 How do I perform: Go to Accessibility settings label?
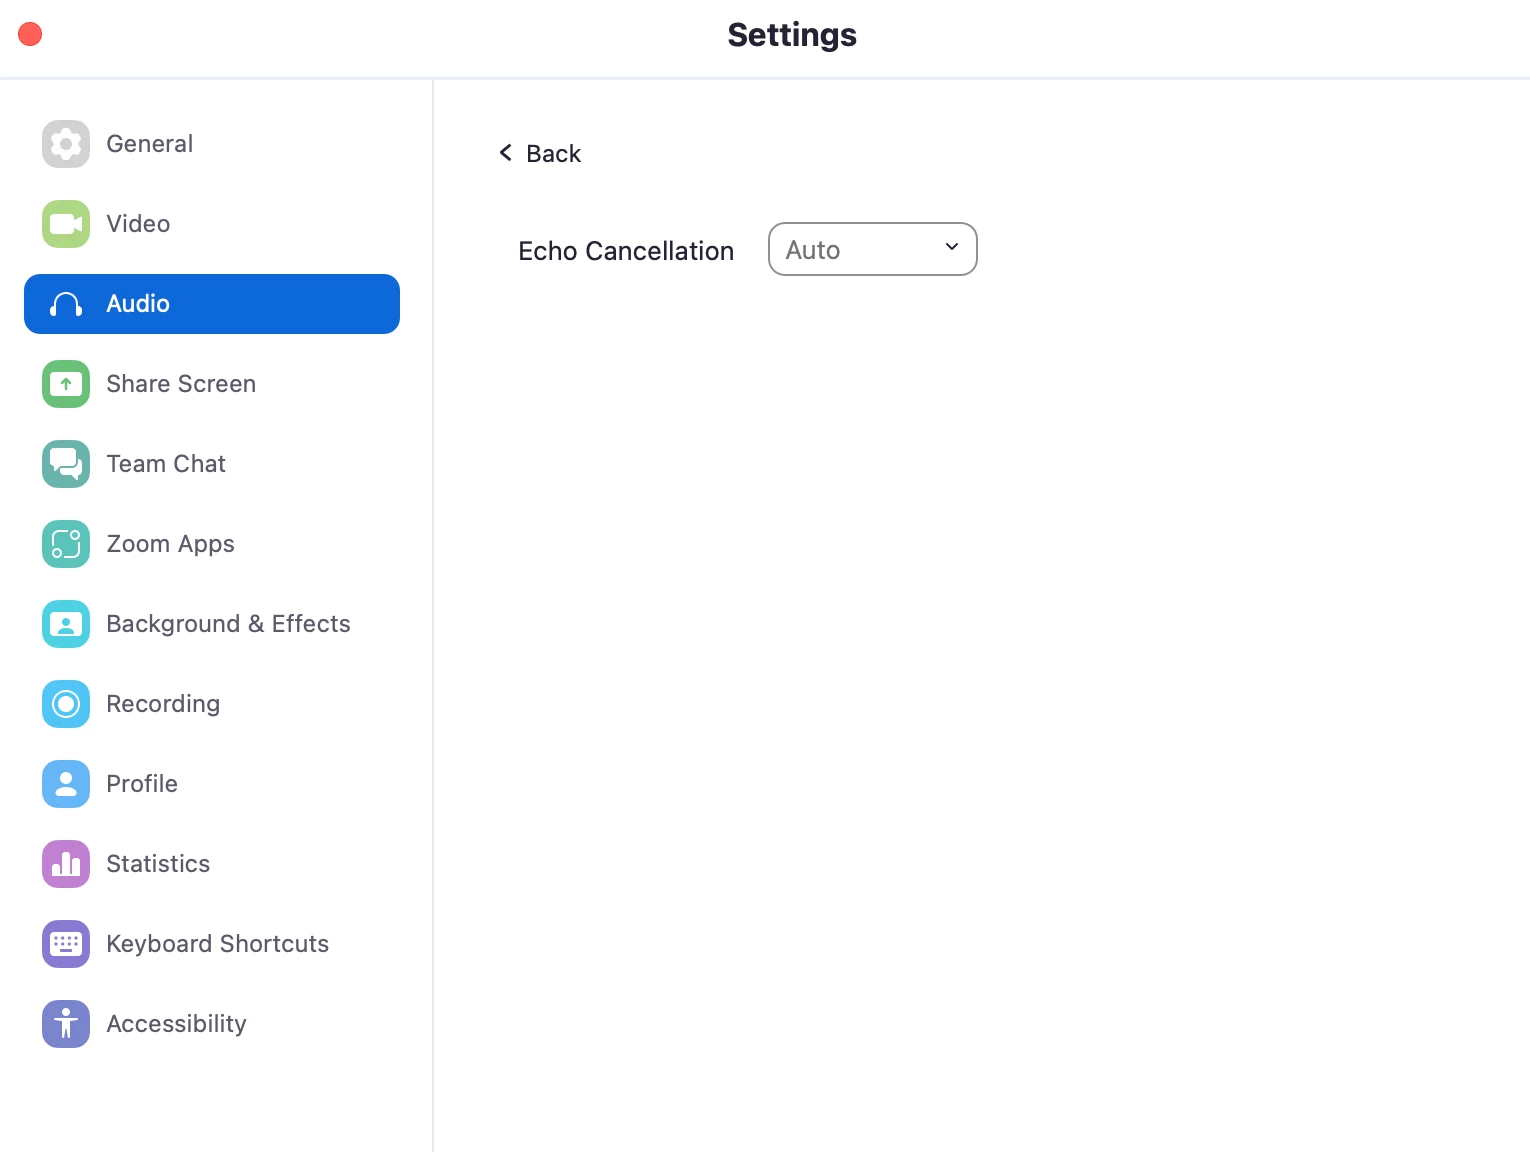pyautogui.click(x=176, y=1024)
